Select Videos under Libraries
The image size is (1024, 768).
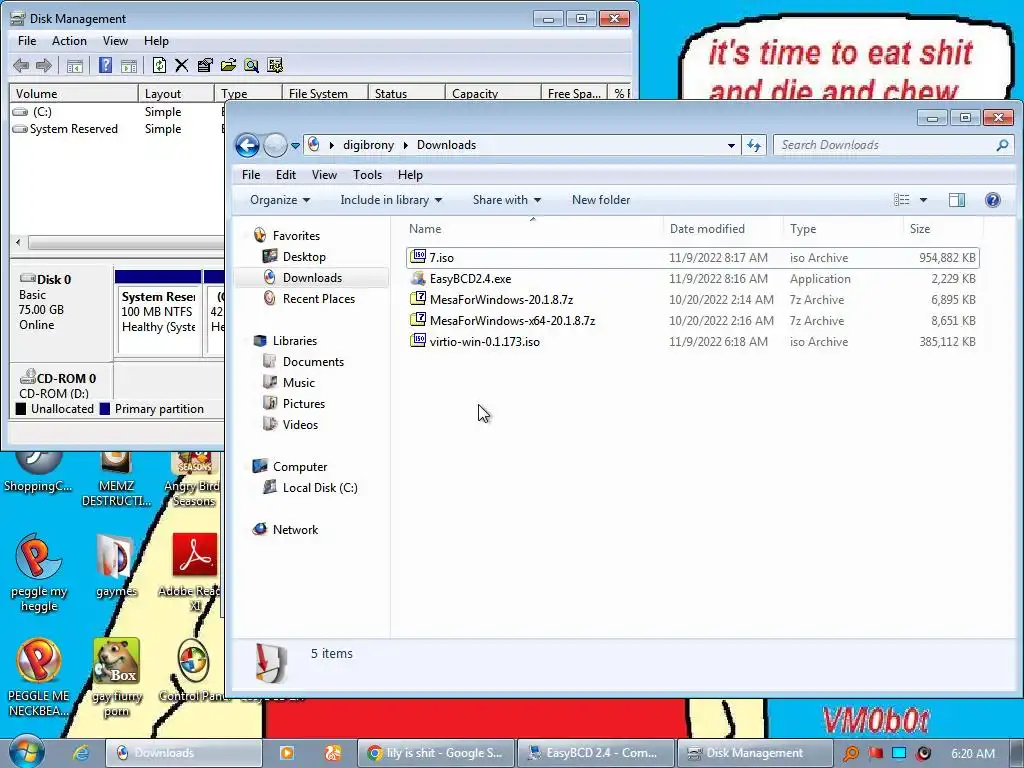click(300, 424)
